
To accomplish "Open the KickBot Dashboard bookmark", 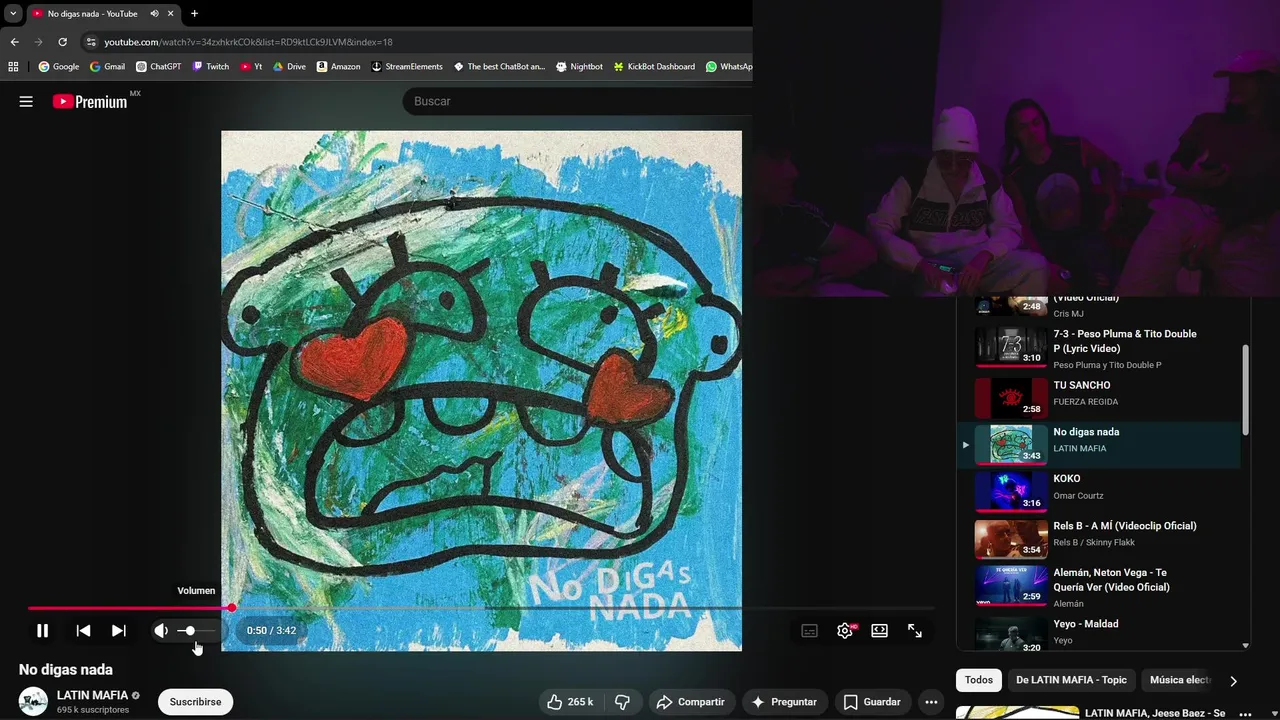I will coord(653,67).
